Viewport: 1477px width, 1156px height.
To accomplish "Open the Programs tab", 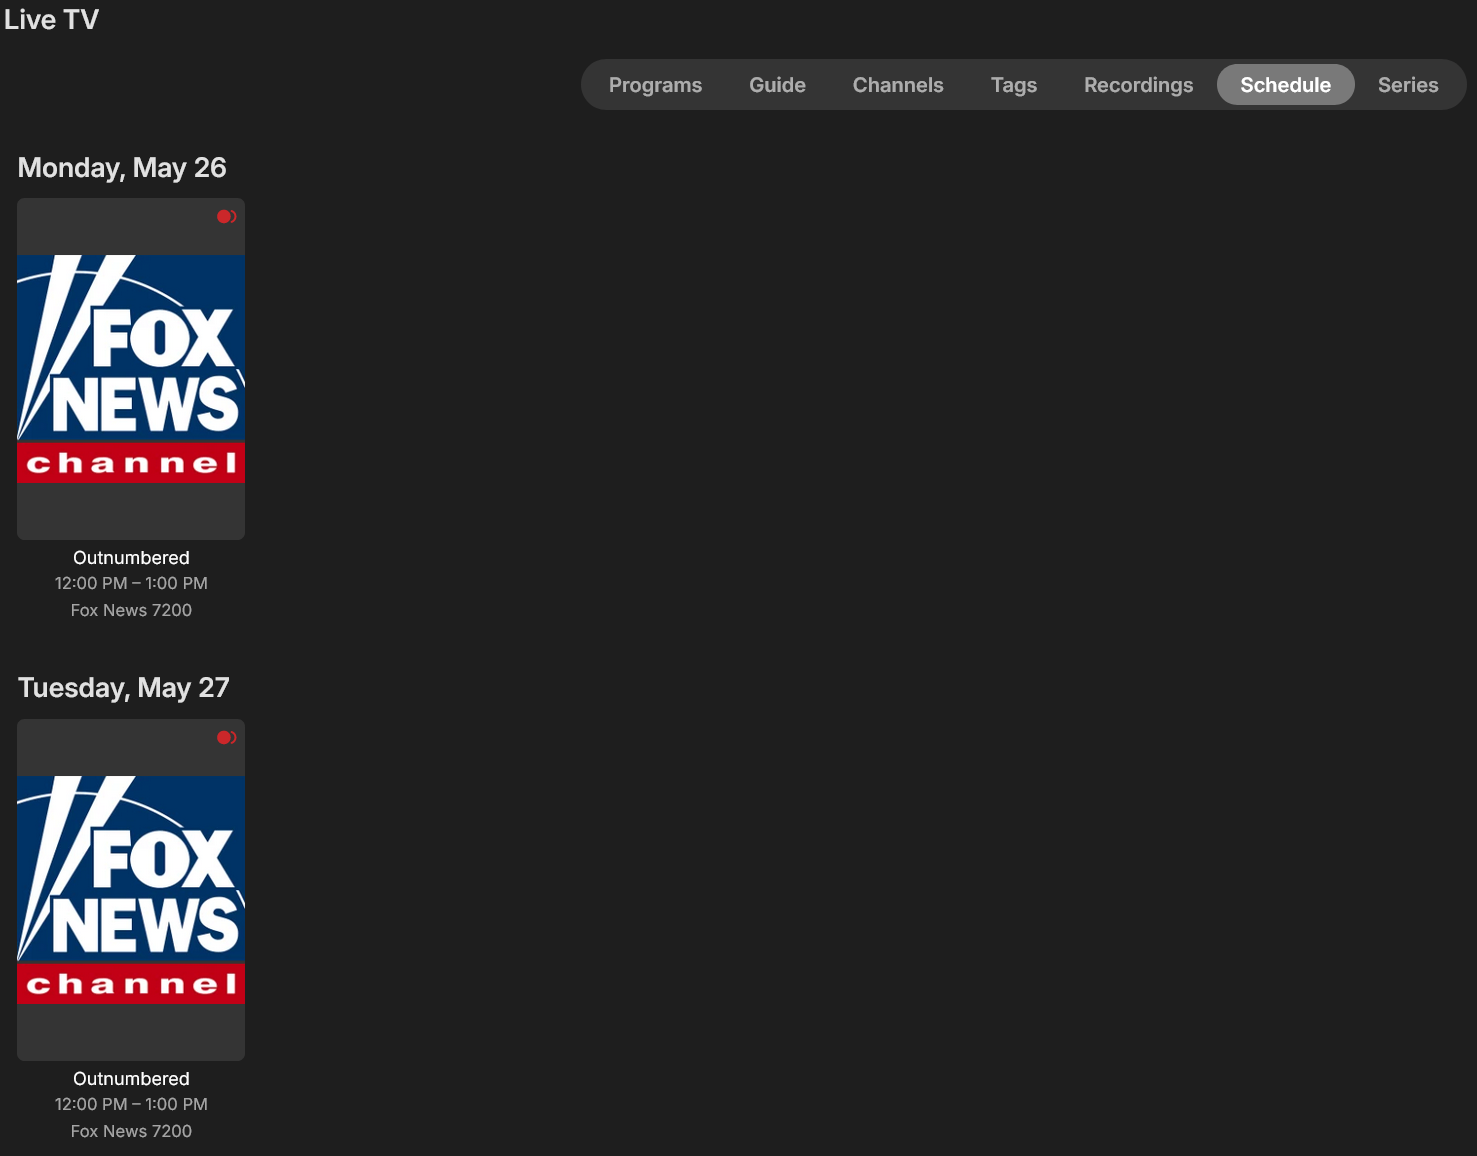I will point(655,85).
